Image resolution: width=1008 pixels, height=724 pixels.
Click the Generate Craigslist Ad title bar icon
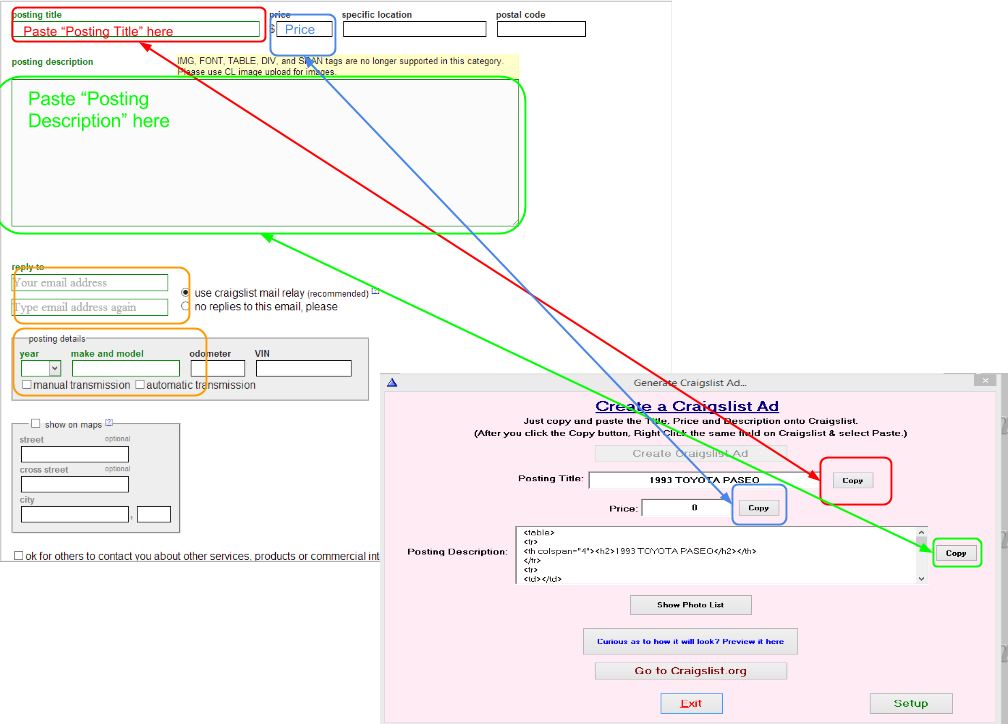(x=392, y=383)
